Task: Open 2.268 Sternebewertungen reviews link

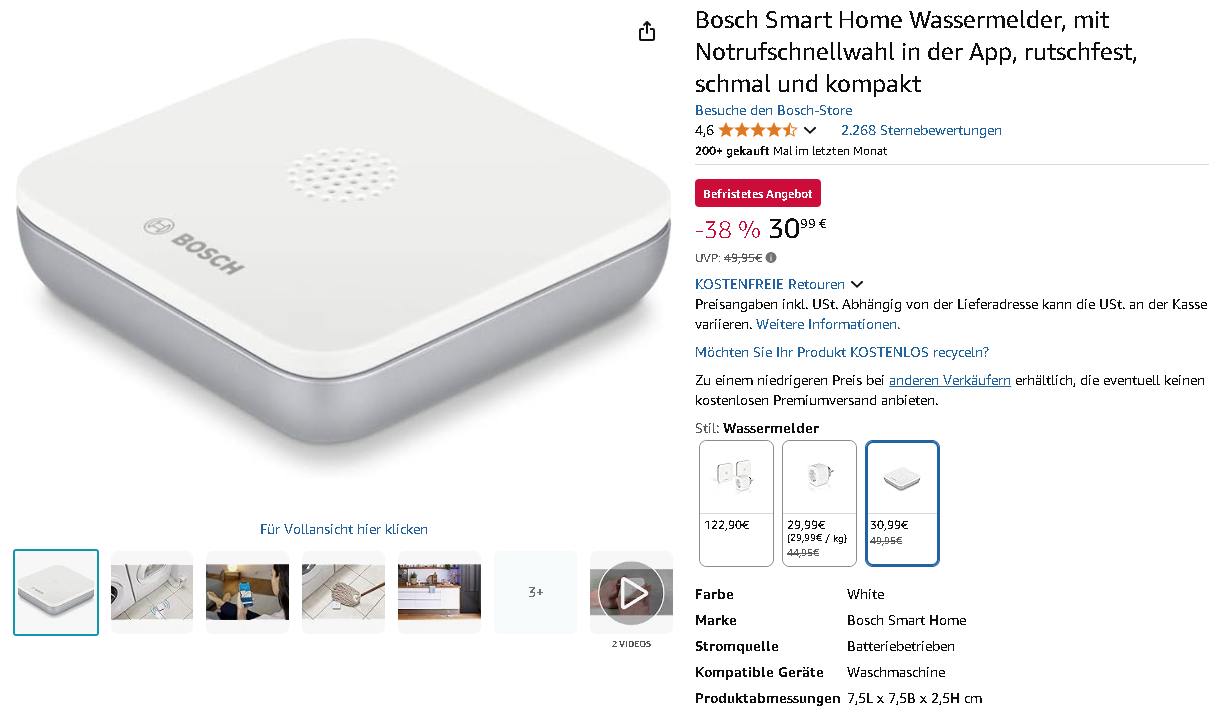Action: tap(921, 130)
